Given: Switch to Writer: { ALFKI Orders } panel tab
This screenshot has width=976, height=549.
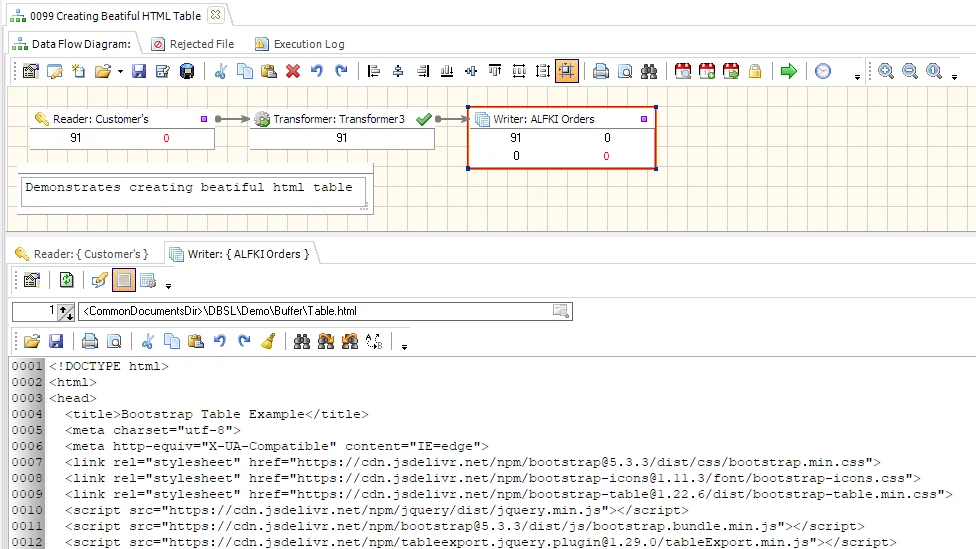Looking at the screenshot, I should coord(240,254).
